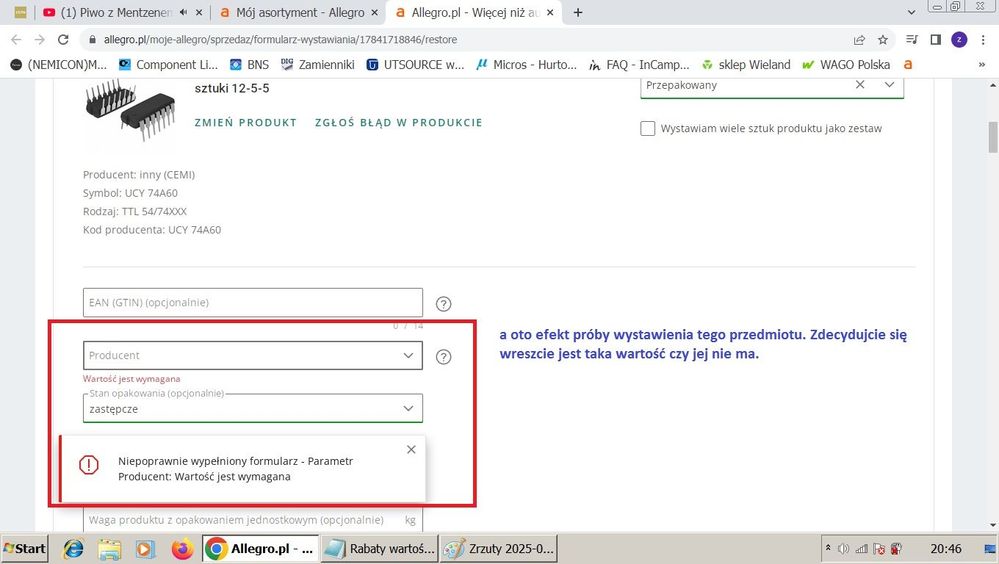Bookmark this page with the star icon
This screenshot has height=564, width=999.
point(883,40)
